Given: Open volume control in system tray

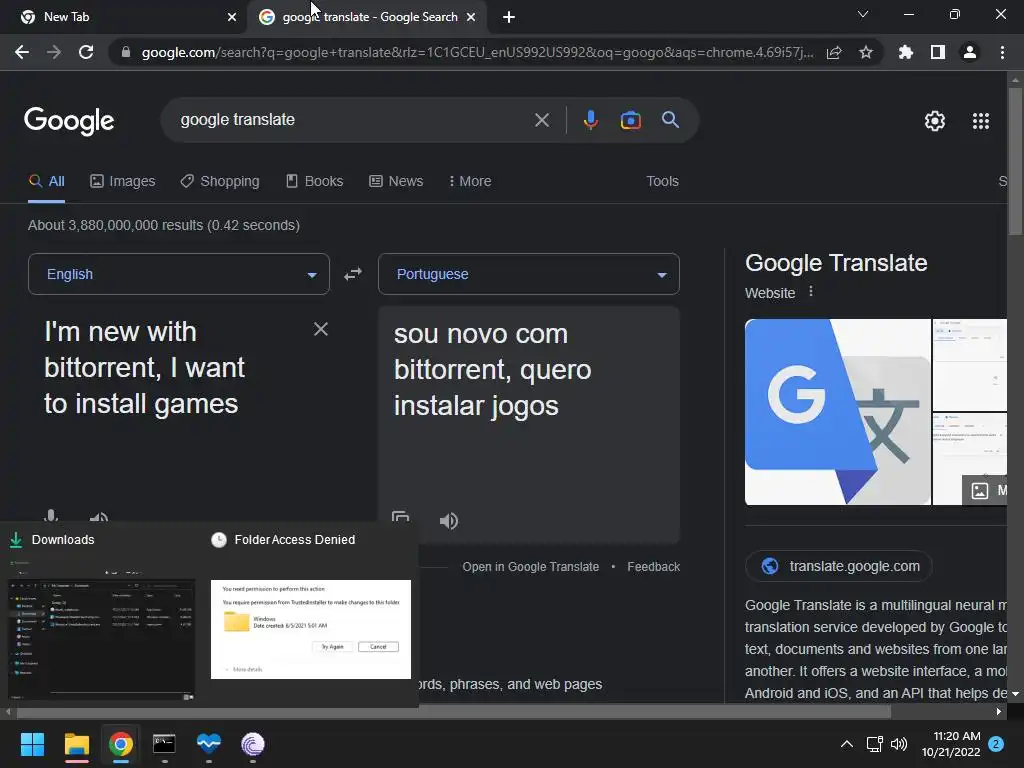Looking at the screenshot, I should (899, 744).
